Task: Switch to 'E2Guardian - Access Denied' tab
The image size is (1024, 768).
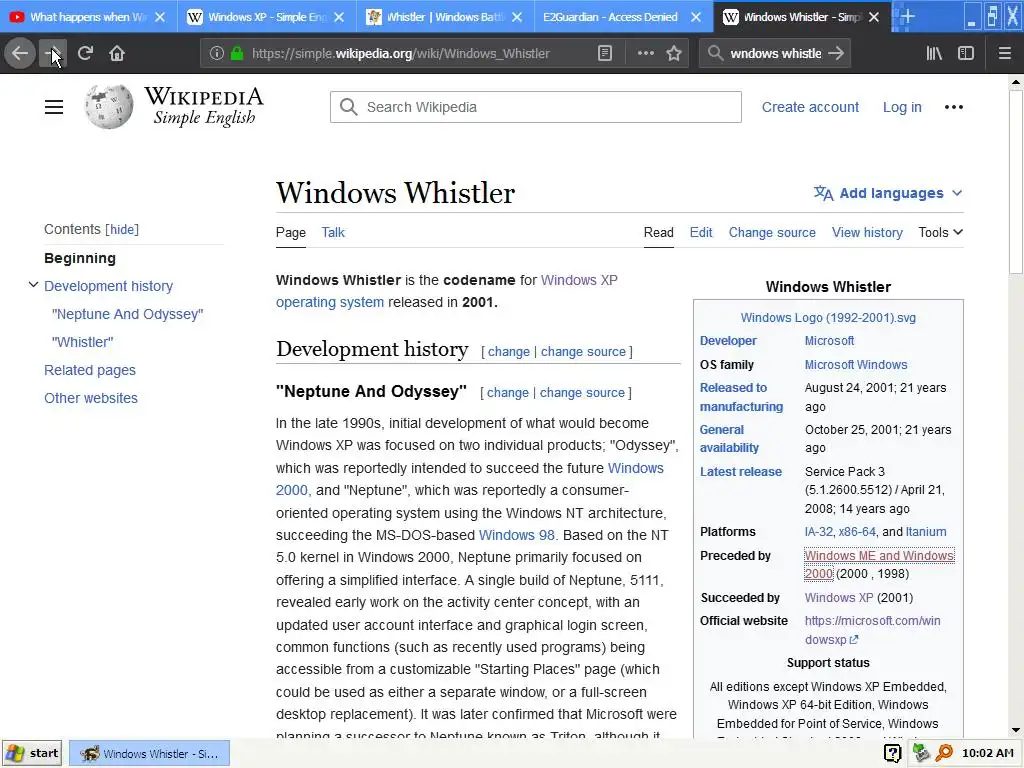Action: pos(623,17)
